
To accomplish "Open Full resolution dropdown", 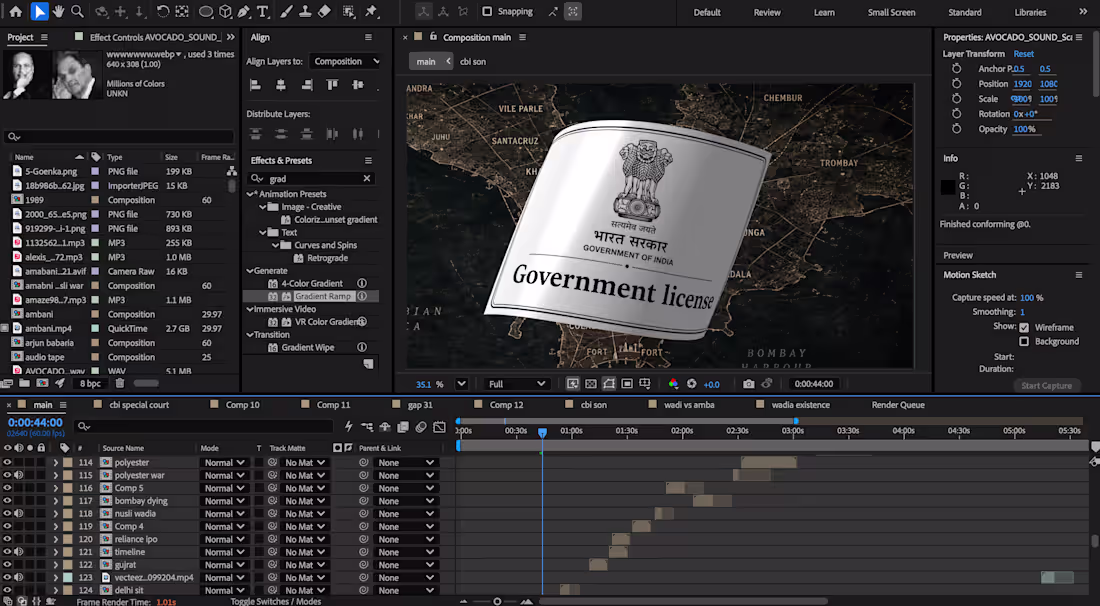I will (516, 384).
